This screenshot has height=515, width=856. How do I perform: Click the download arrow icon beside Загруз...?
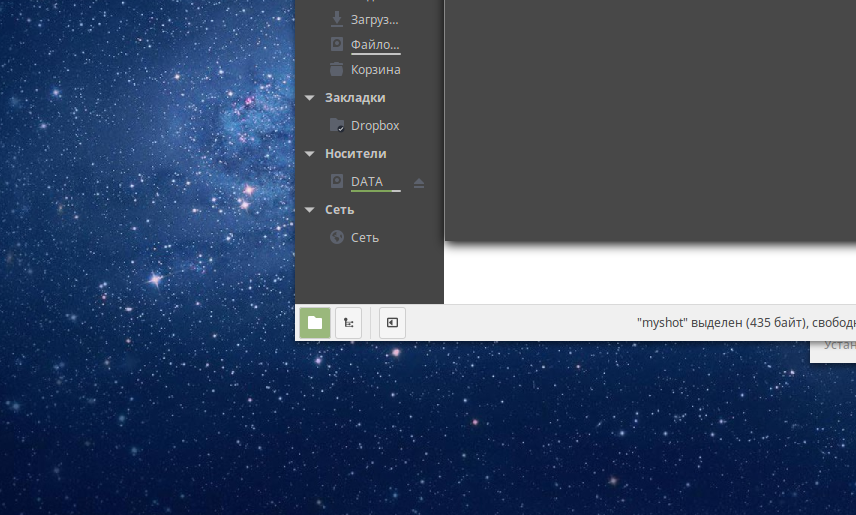pyautogui.click(x=337, y=19)
